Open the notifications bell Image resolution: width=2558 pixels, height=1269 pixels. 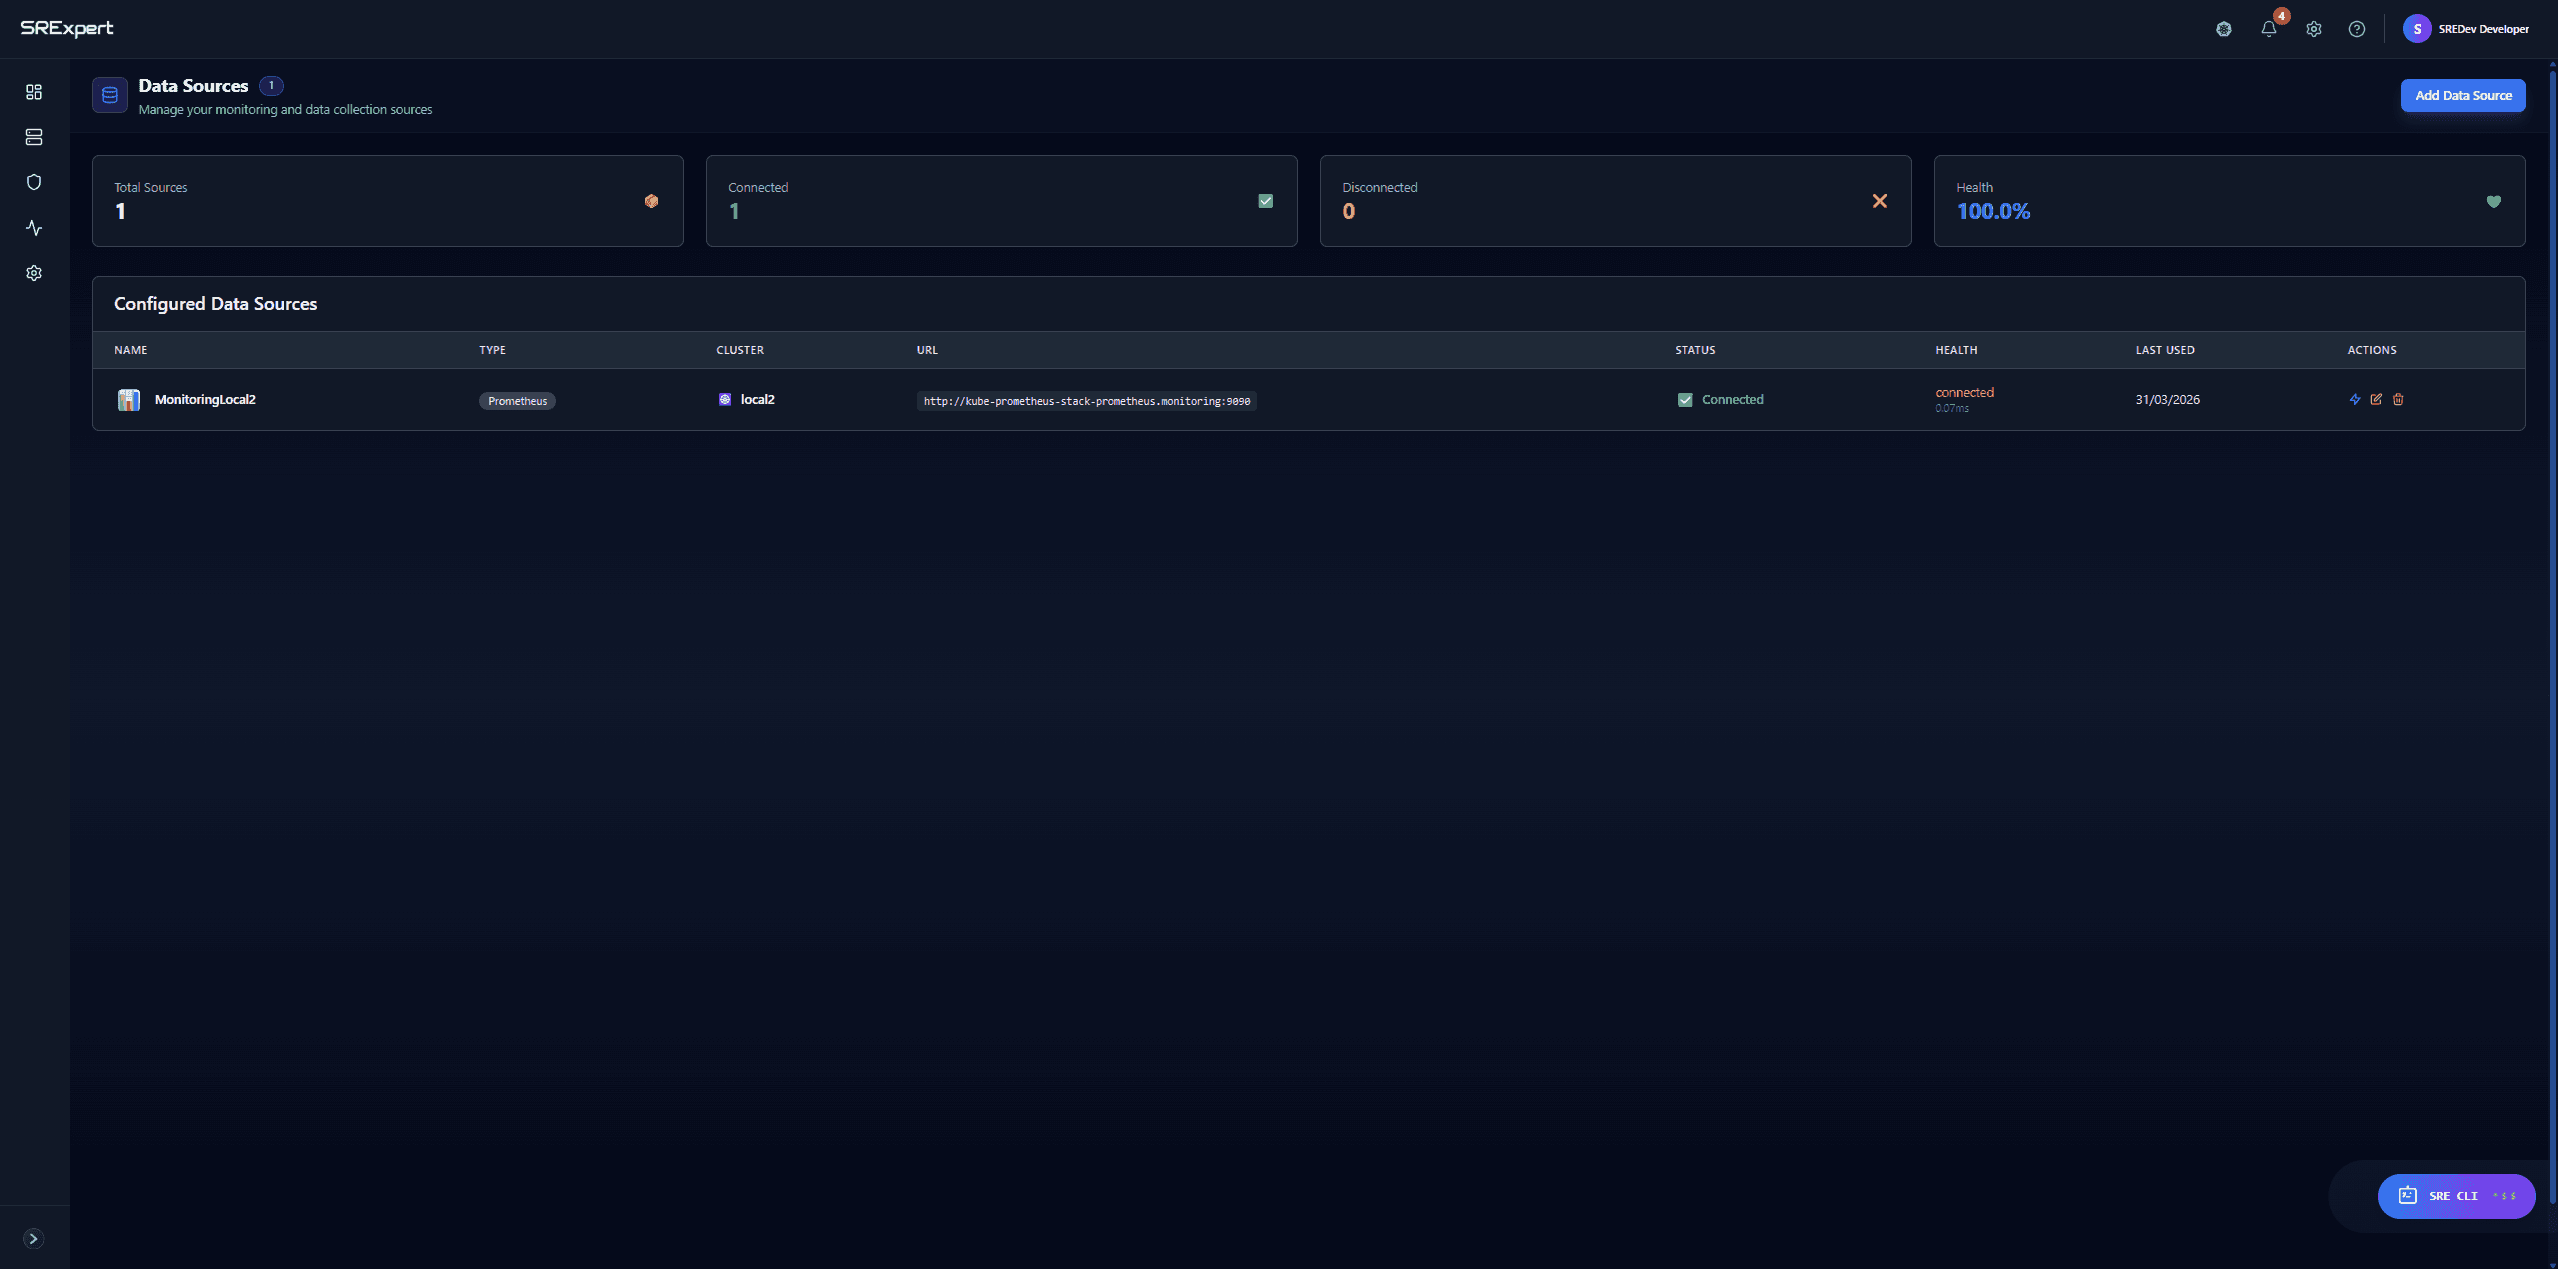pyautogui.click(x=2269, y=29)
